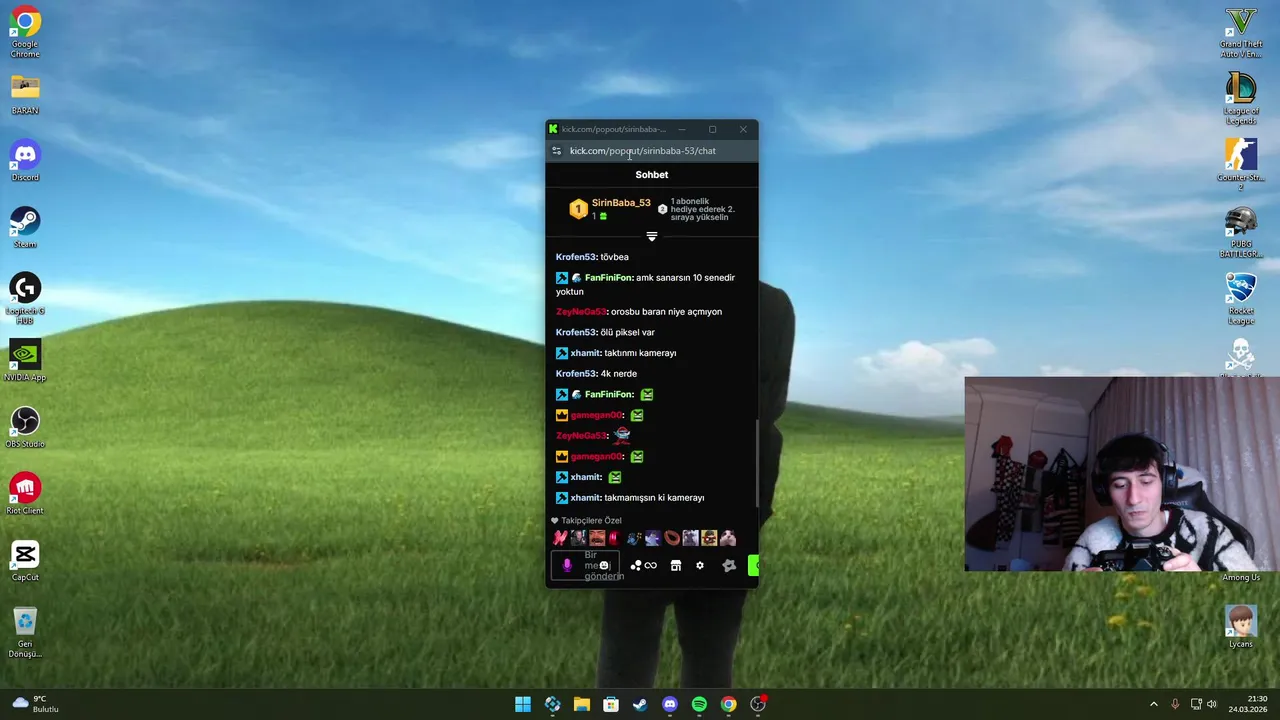Open the BARAN folder on desktop
1280x720 pixels.
tap(25, 96)
